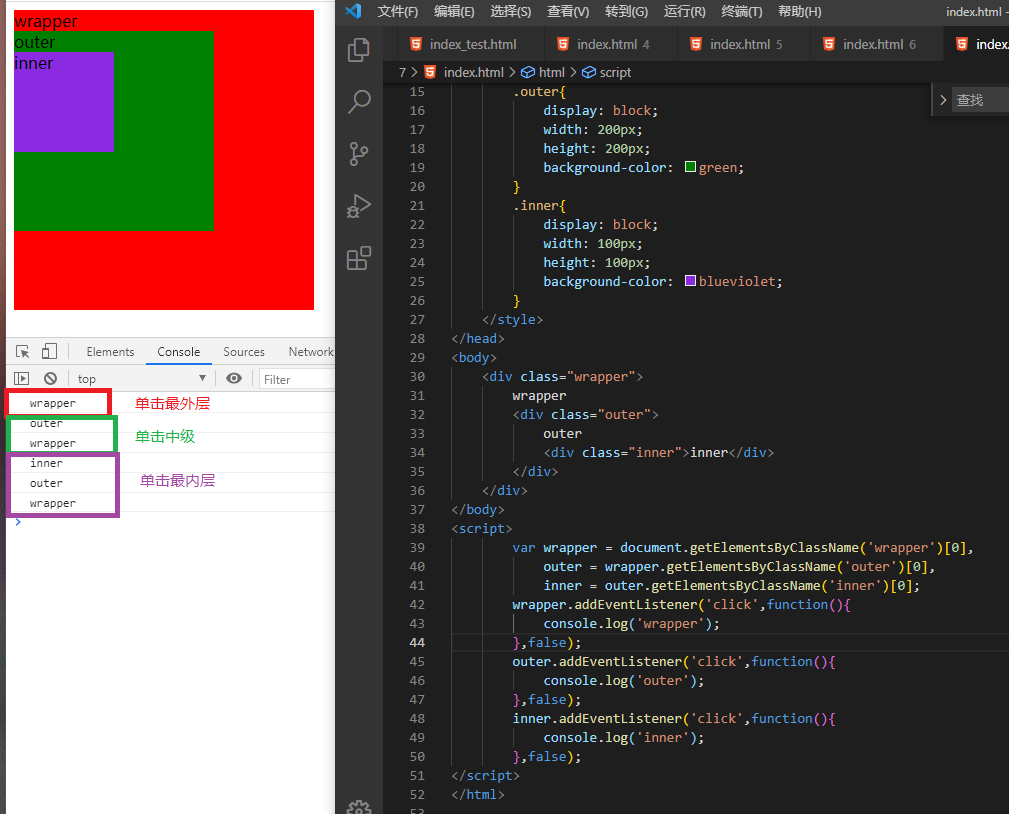Image resolution: width=1009 pixels, height=814 pixels.
Task: Click line number 39 in gutter
Action: click(x=417, y=548)
